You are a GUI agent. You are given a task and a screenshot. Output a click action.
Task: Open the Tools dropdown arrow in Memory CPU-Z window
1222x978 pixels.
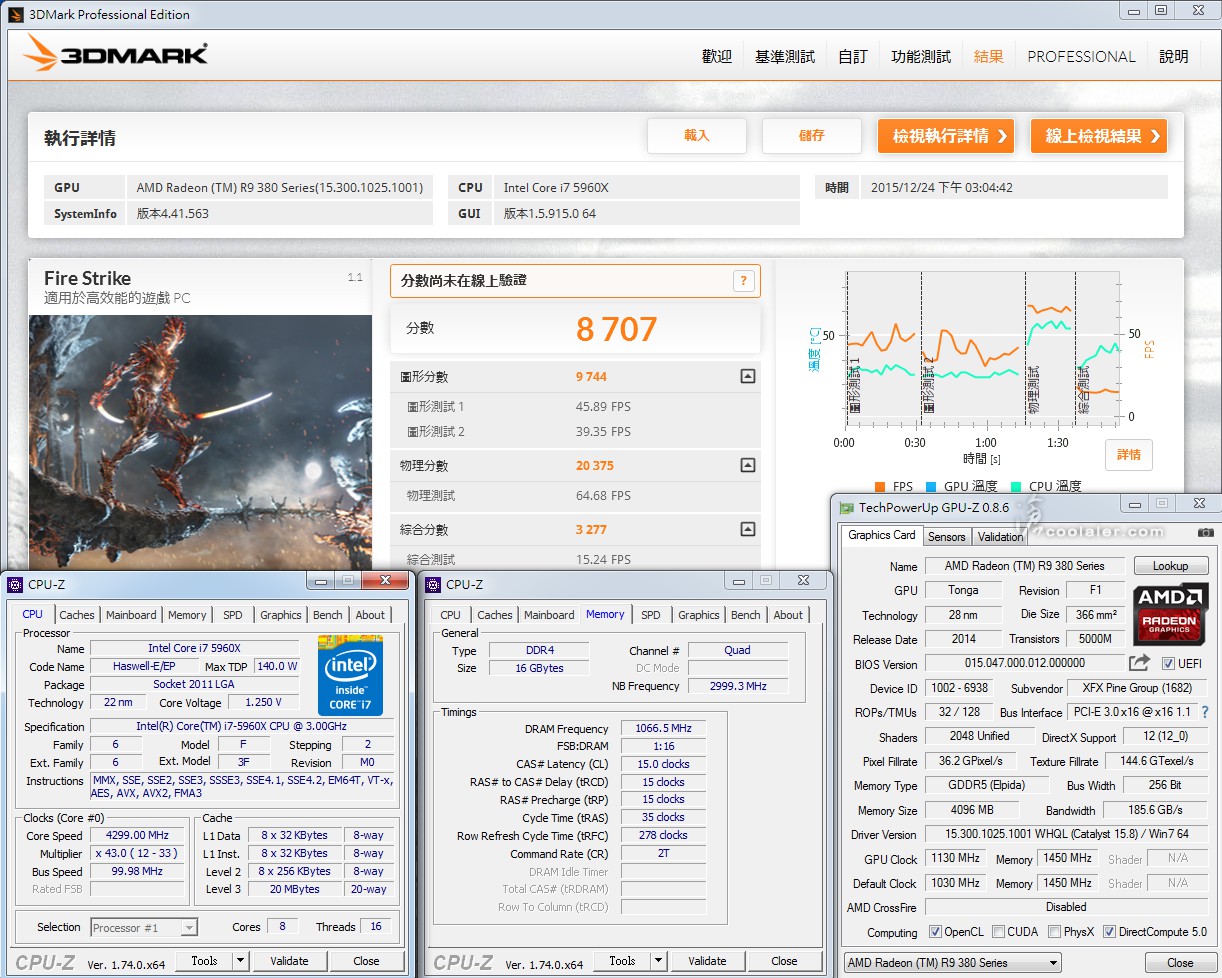[x=658, y=961]
